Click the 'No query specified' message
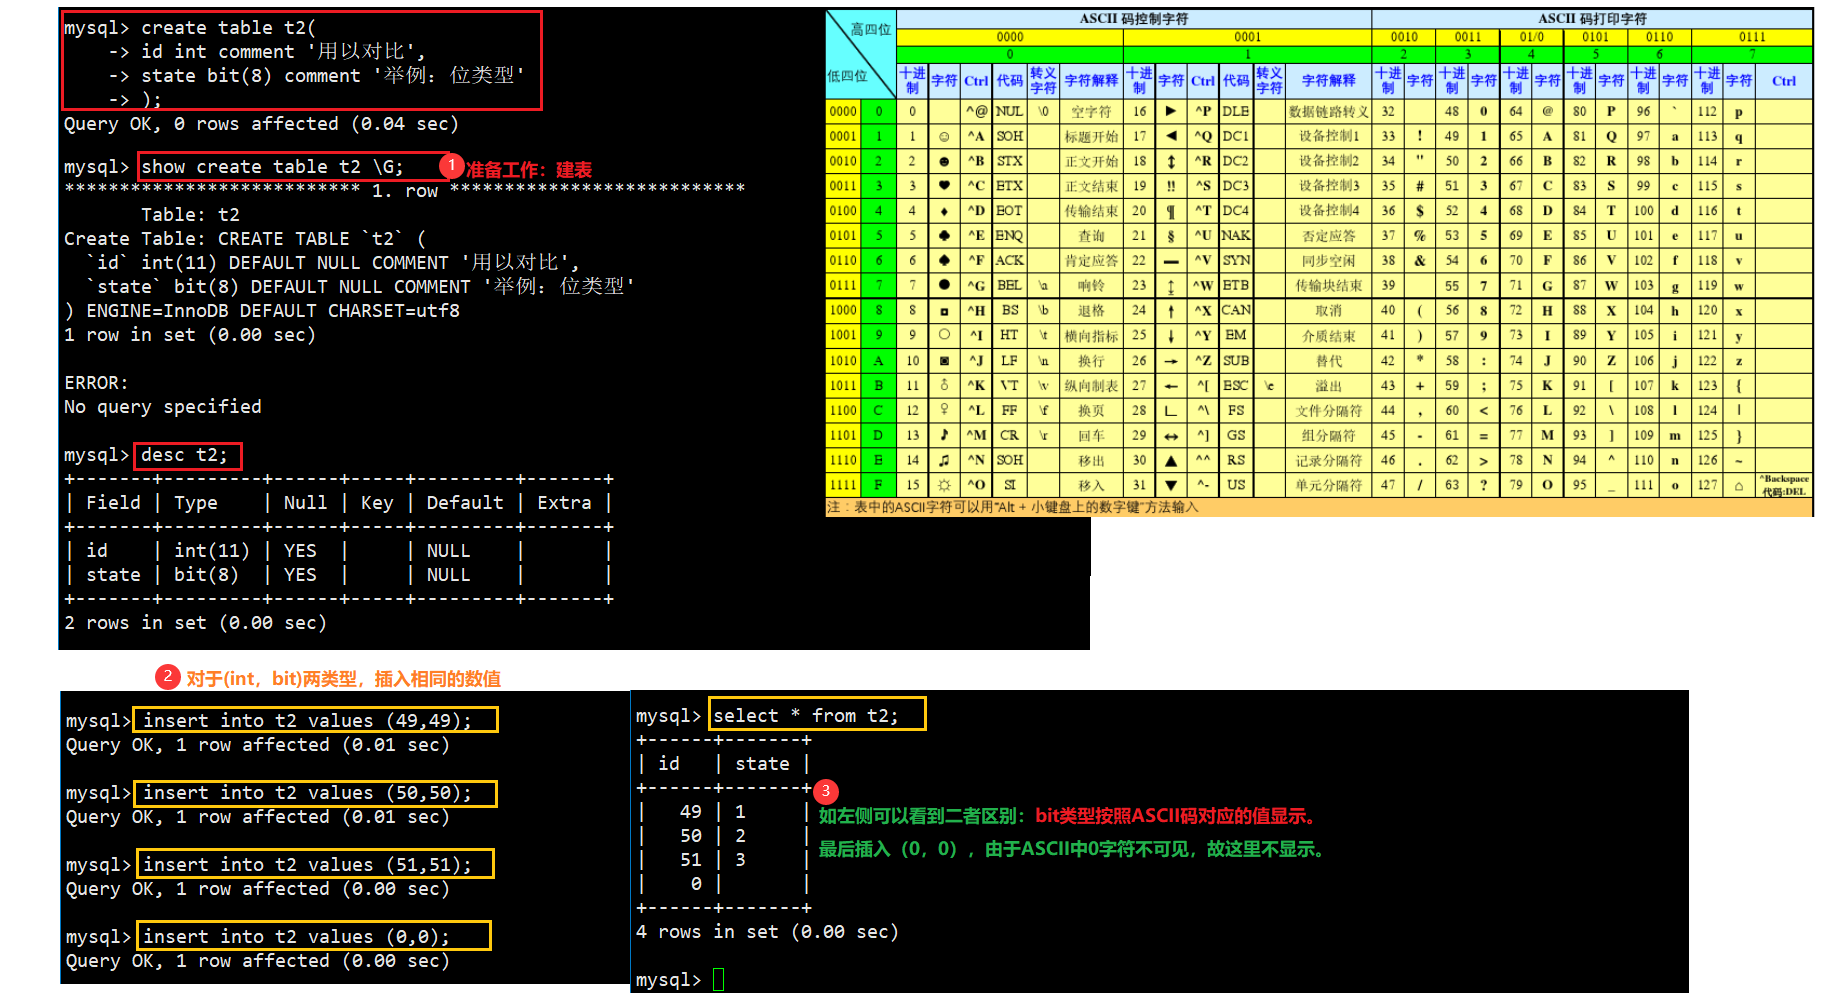The height and width of the screenshot is (1001, 1840). pyautogui.click(x=163, y=407)
